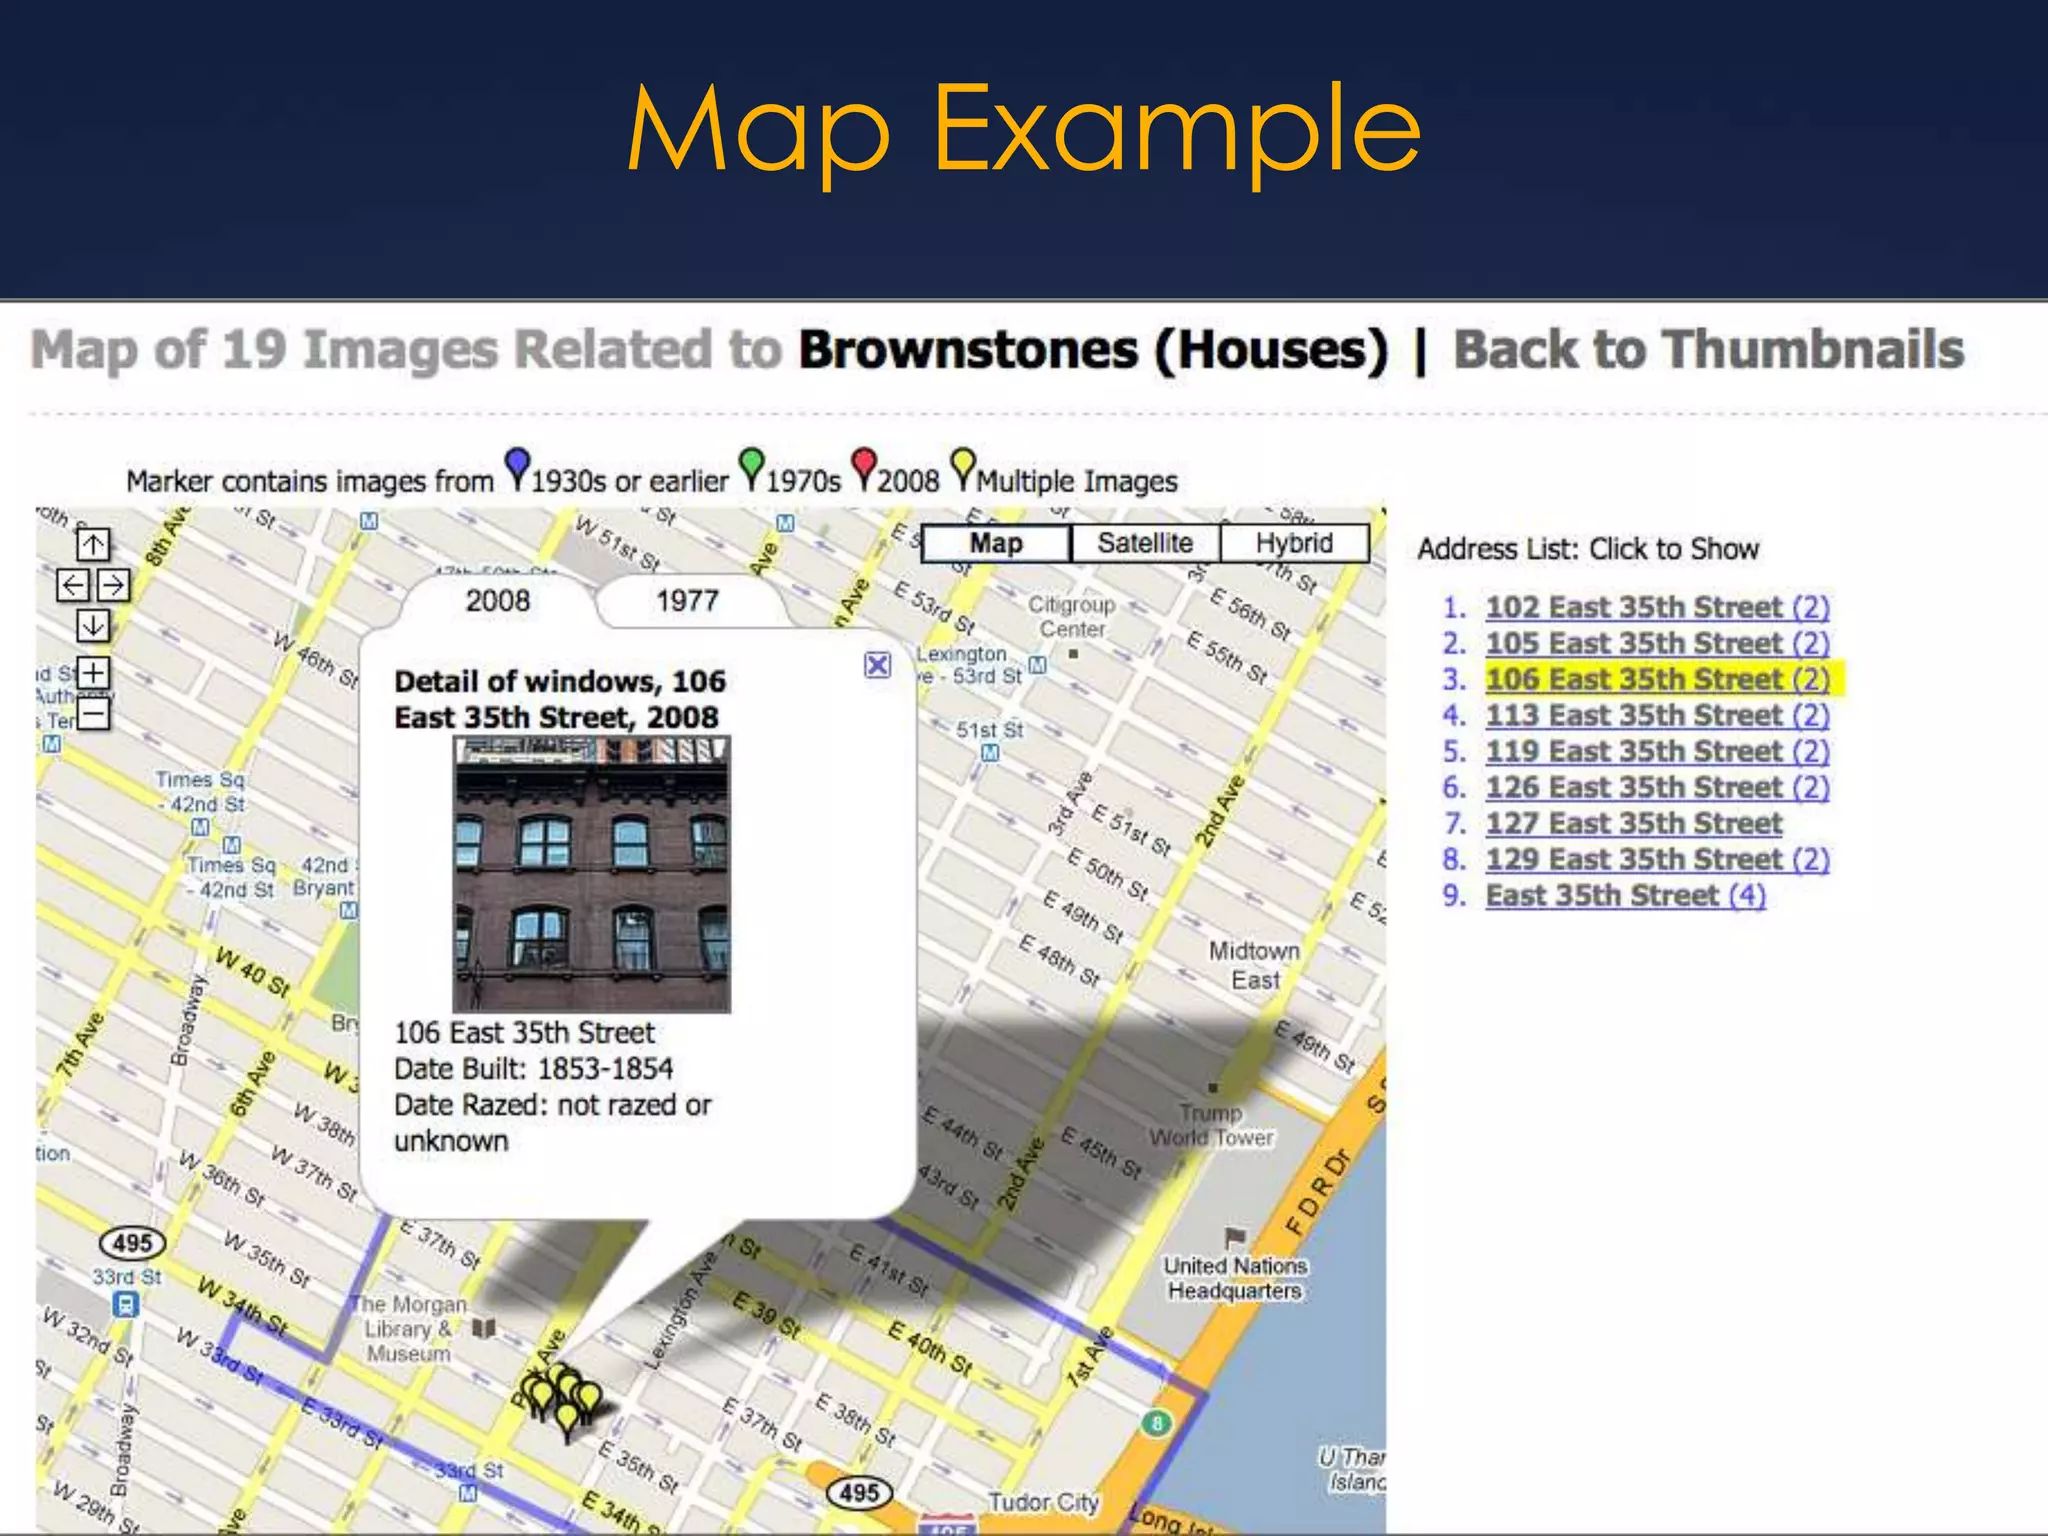The image size is (2048, 1536).
Task: Pan the map down with arrow button
Action: [x=93, y=626]
